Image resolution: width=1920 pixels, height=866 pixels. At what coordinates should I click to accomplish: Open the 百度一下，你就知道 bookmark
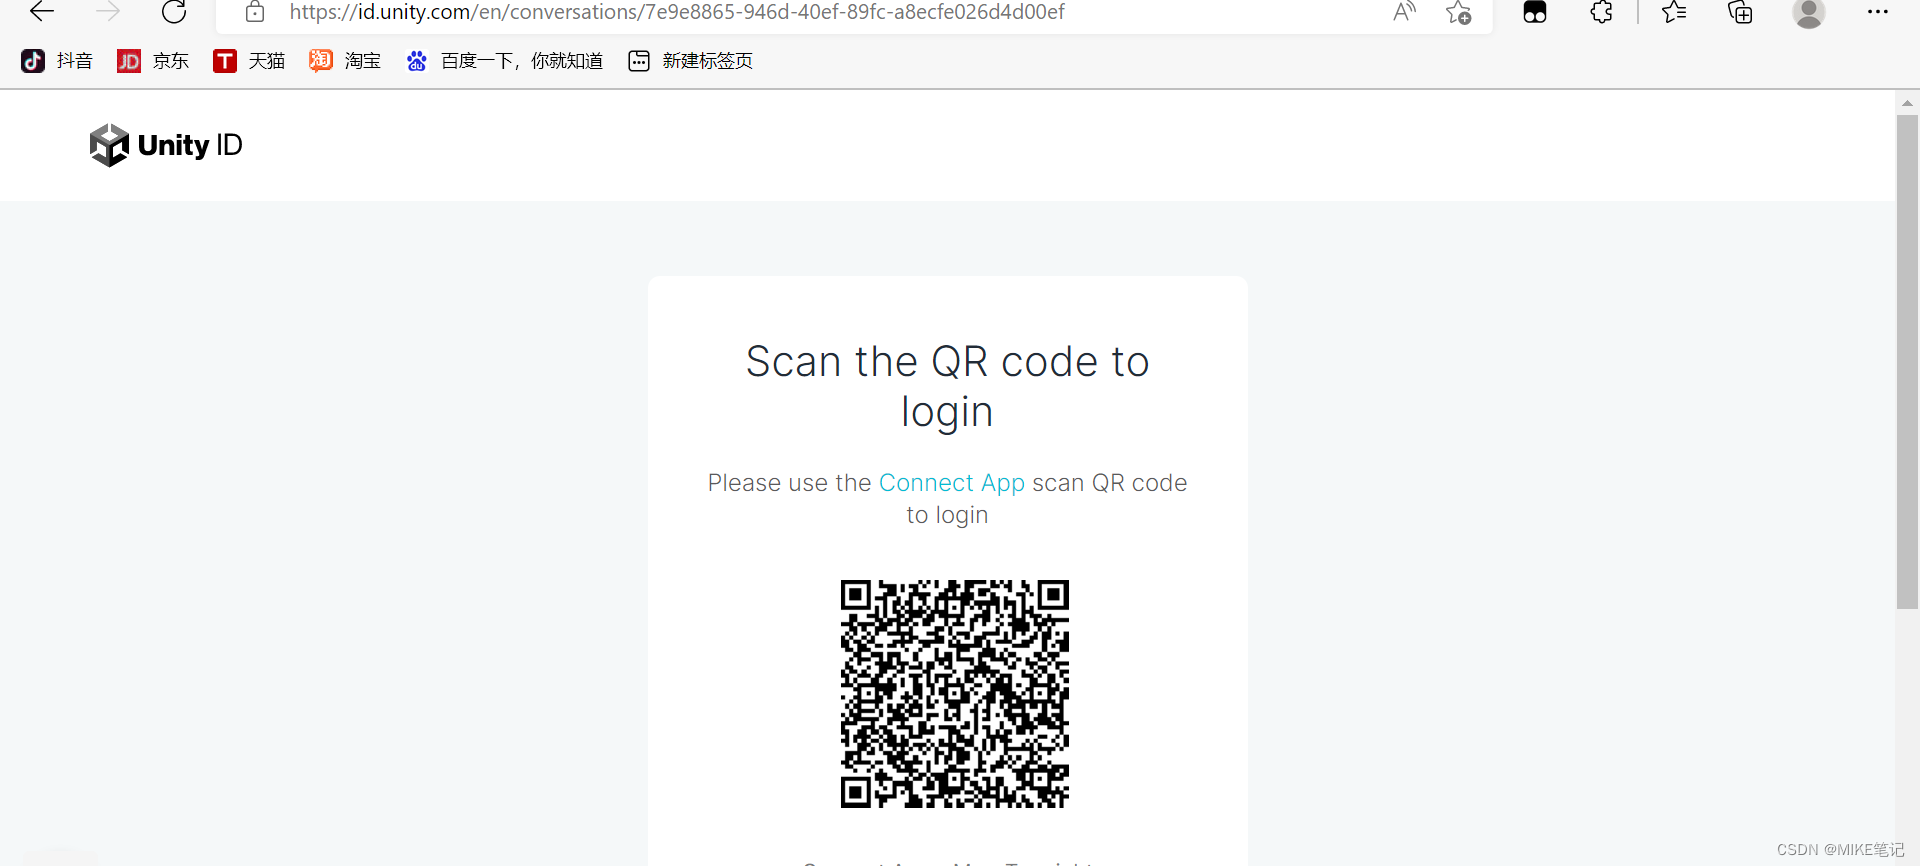(505, 61)
